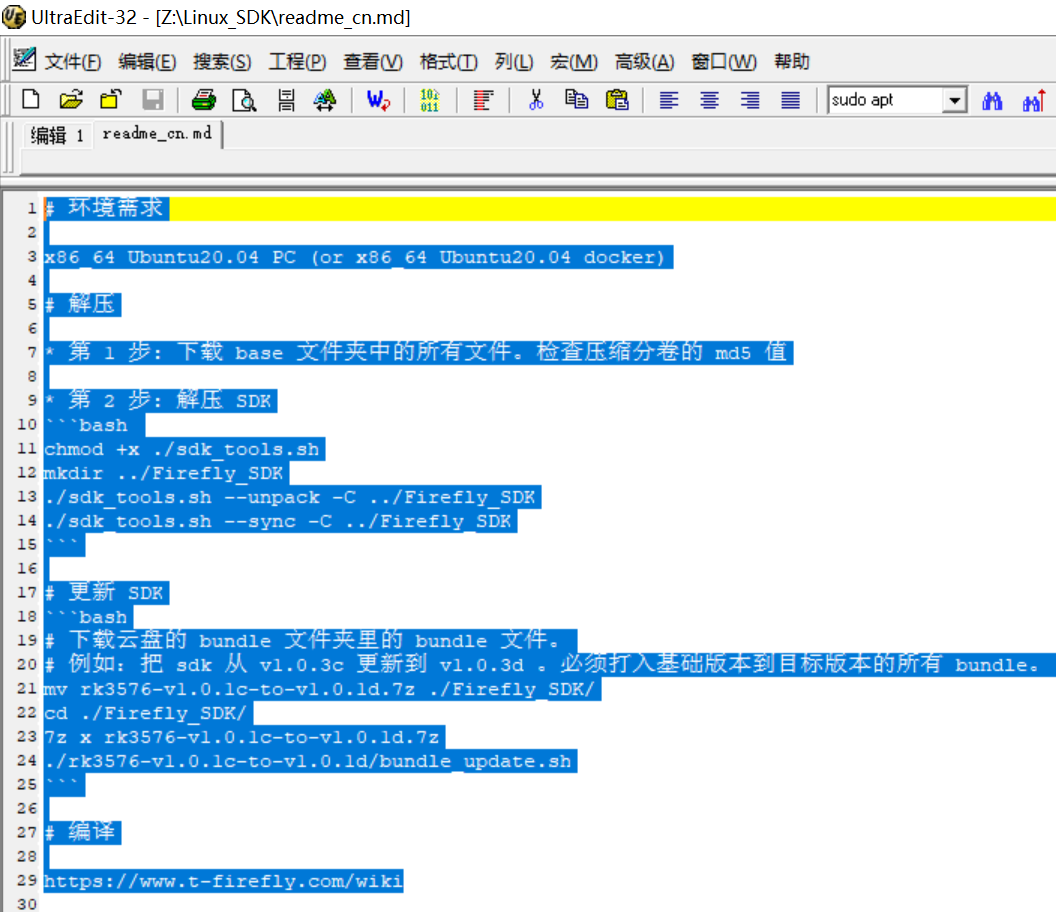
Task: Click the green recycle-arrows icon before W
Action: click(x=325, y=100)
